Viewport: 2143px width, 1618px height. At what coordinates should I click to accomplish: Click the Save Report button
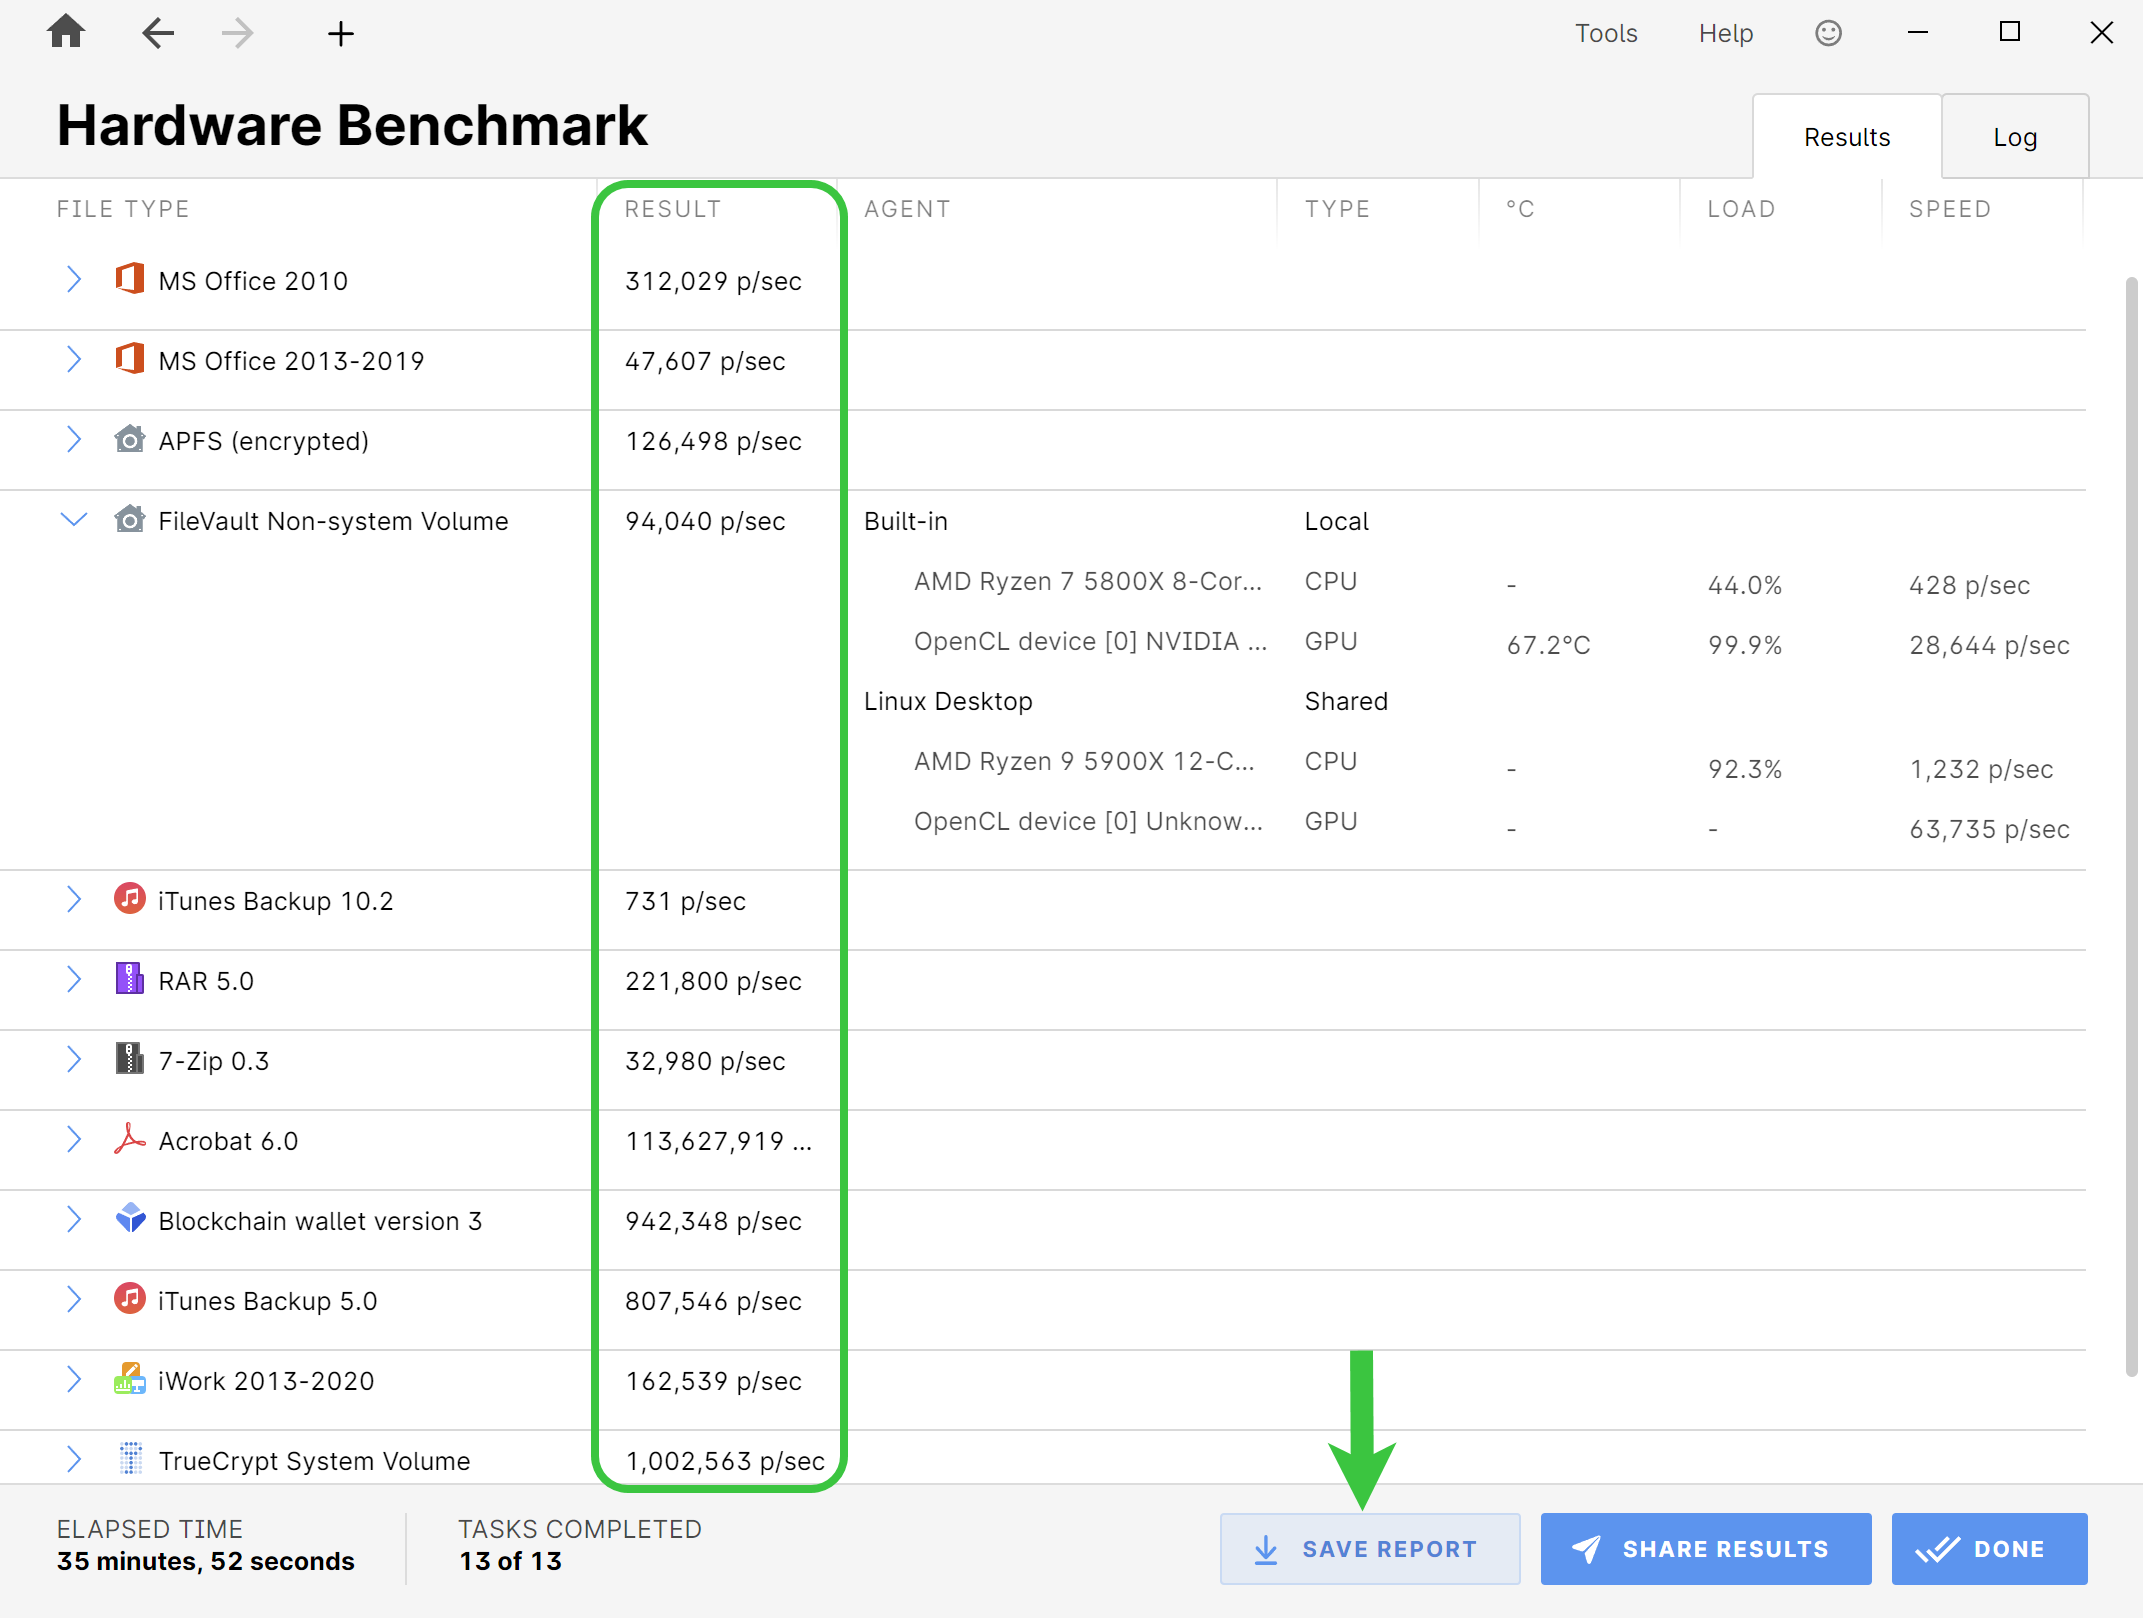click(x=1369, y=1548)
